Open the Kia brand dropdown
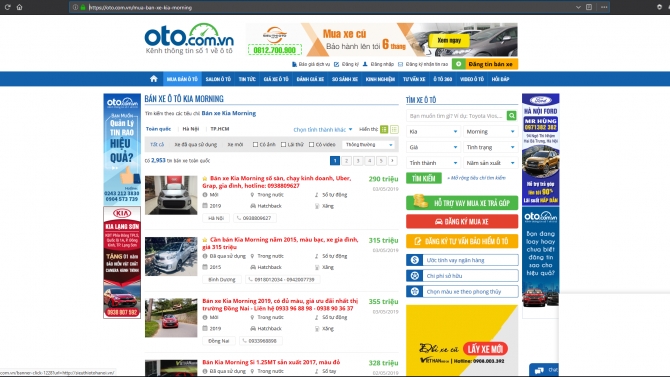Screen dimensions: 670x377 tap(433, 132)
